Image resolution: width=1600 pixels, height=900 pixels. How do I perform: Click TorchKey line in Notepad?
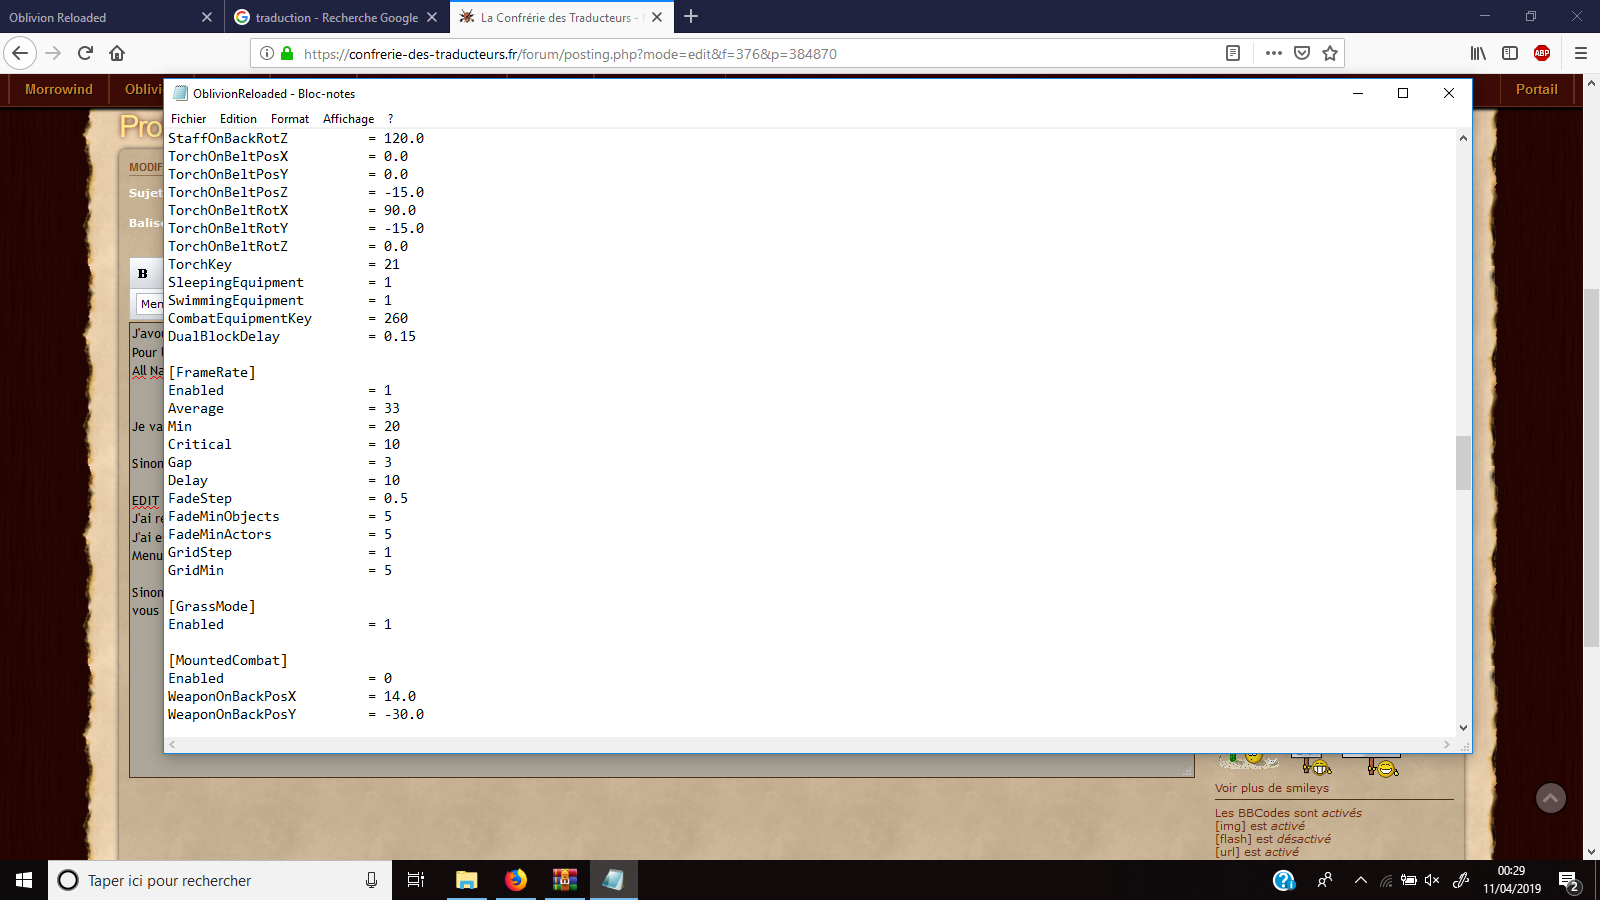pyautogui.click(x=284, y=264)
